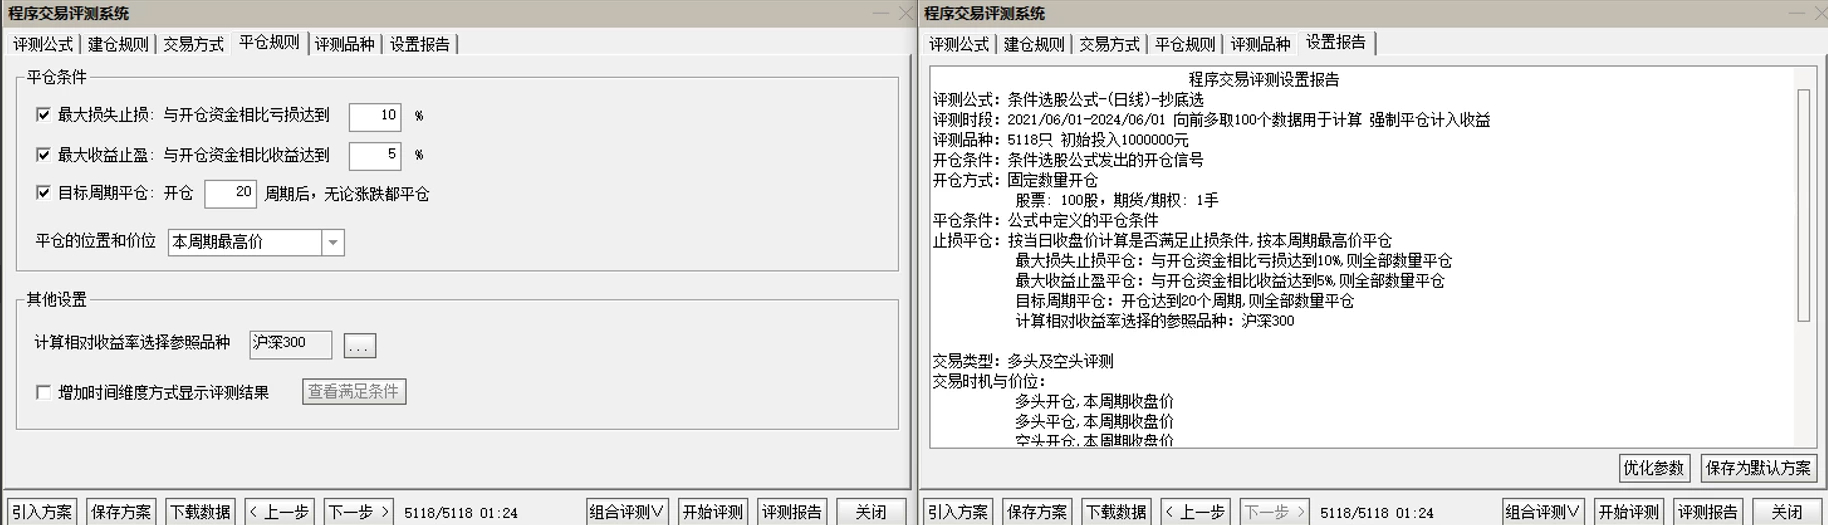
Task: Check 增加时间维度方式显示评测结果 option
Action: coord(43,392)
